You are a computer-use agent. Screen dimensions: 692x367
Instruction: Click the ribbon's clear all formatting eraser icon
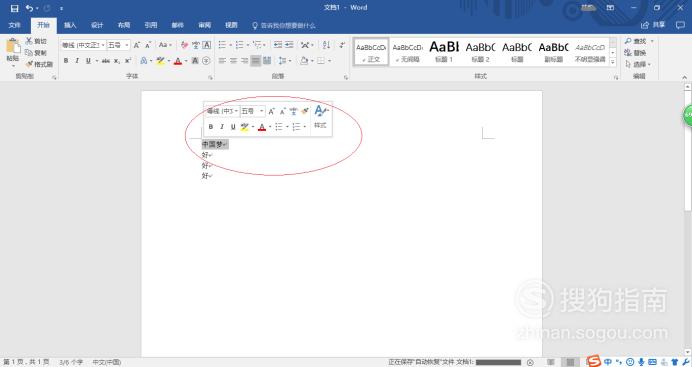coord(184,45)
